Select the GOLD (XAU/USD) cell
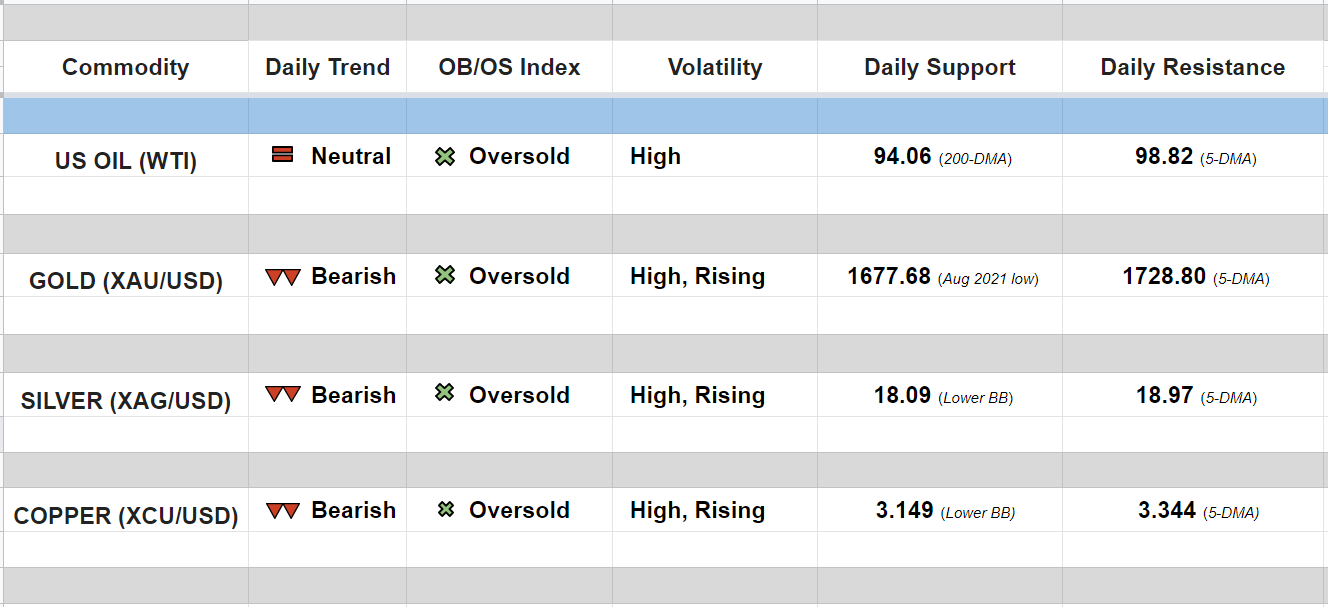1328x607 pixels. pyautogui.click(x=125, y=280)
